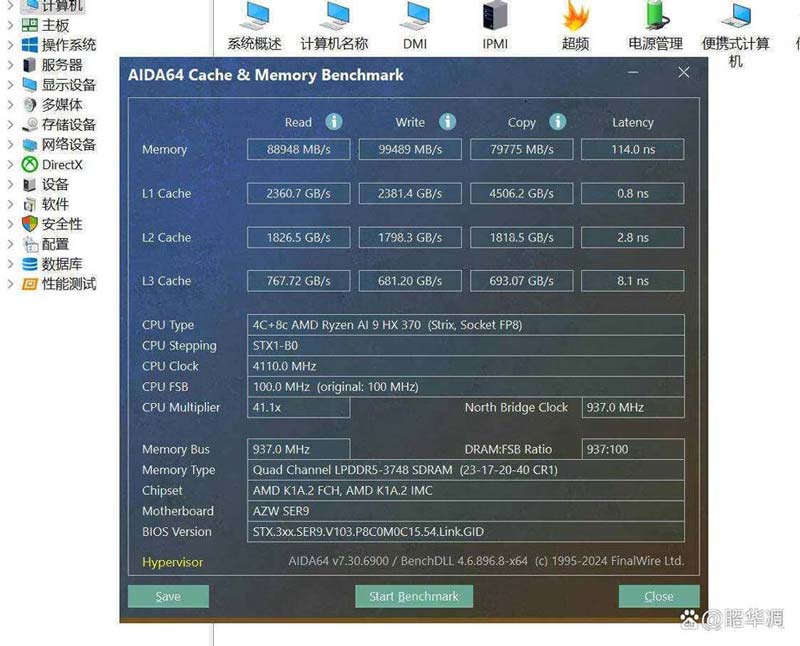This screenshot has height=646, width=800.
Task: Click the North Bridge Clock value 937.0 MHz
Action: point(633,407)
